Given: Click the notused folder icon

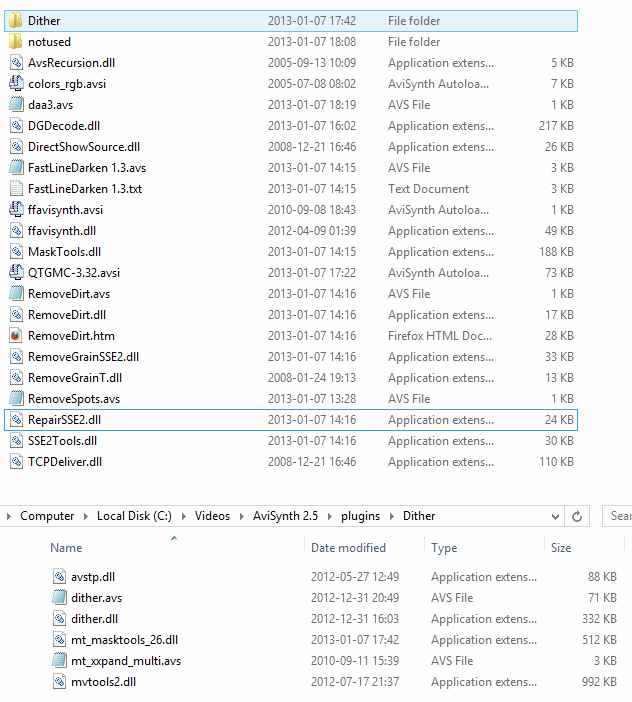Looking at the screenshot, I should [x=16, y=42].
